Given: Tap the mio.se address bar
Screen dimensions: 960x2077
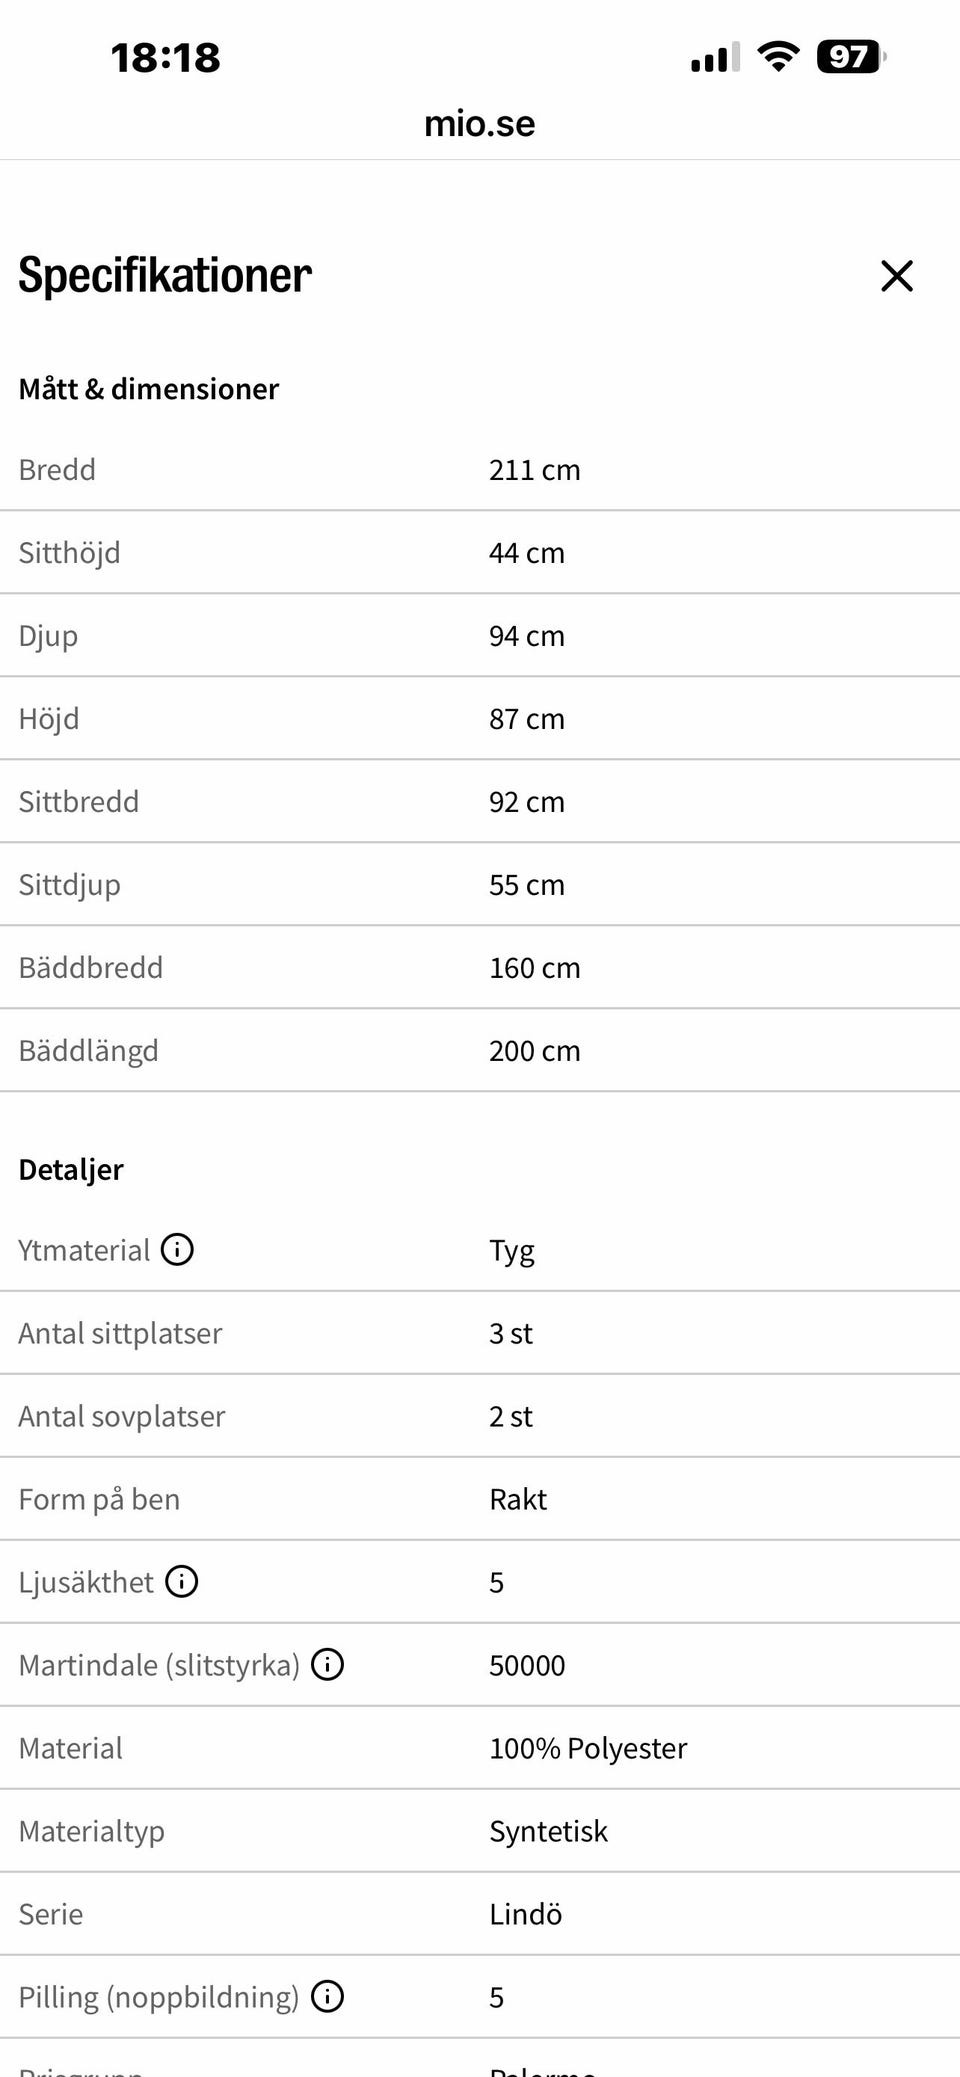Looking at the screenshot, I should click(x=480, y=123).
